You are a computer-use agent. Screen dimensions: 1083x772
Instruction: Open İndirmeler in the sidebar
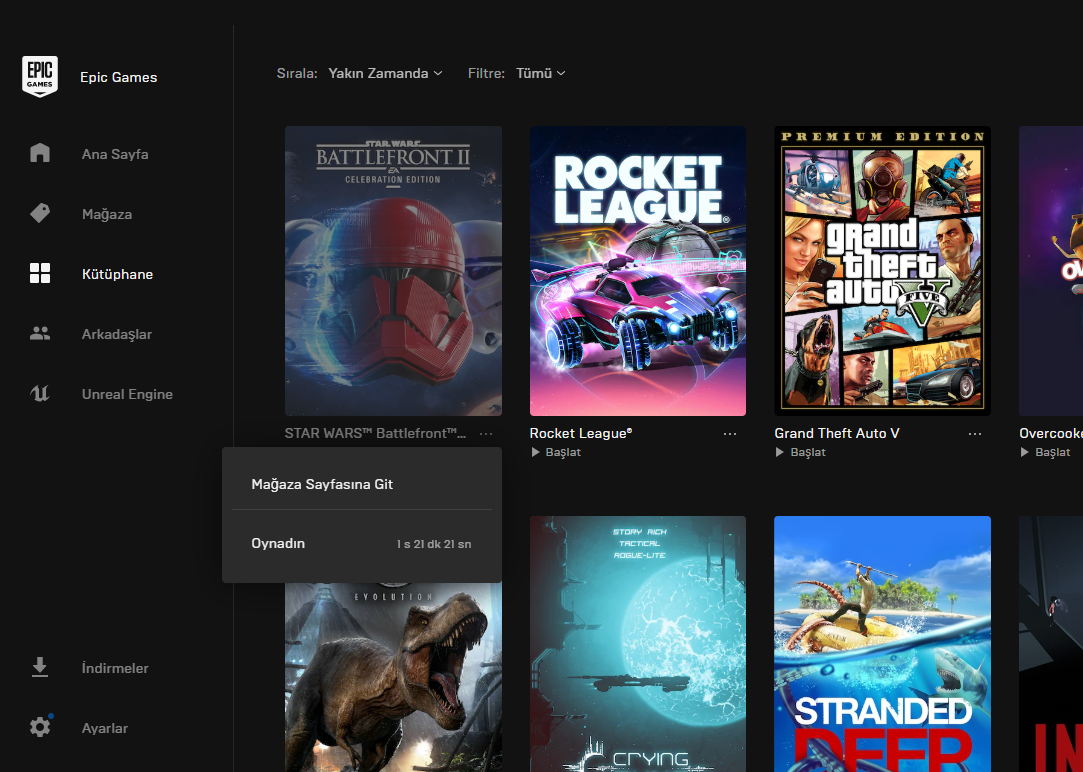[x=115, y=668]
